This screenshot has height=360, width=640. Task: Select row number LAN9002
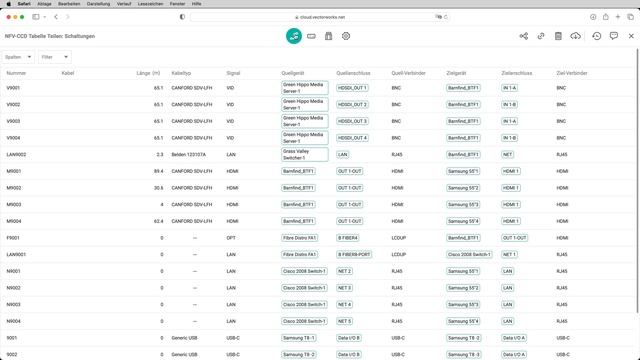(x=16, y=154)
